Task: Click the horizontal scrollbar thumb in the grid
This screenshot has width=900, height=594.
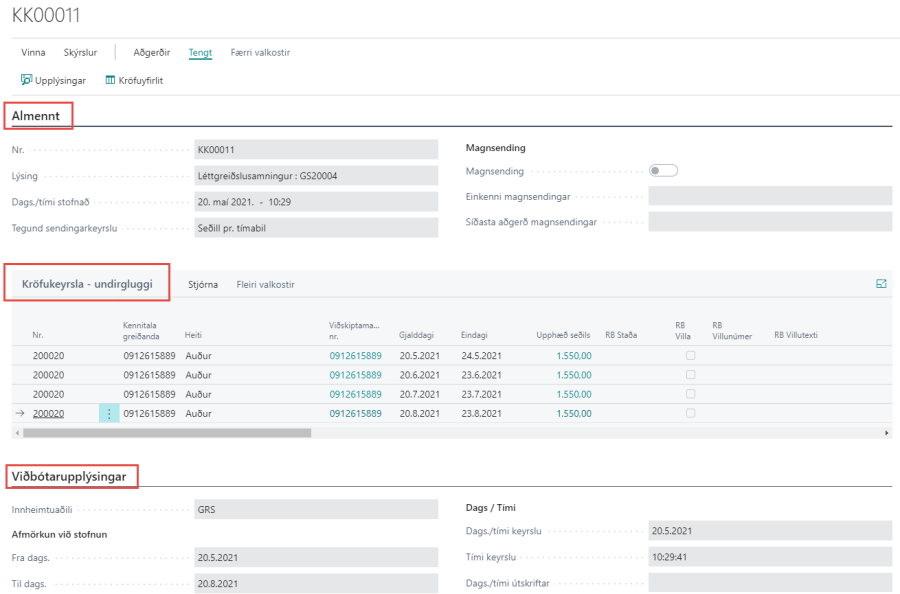Action: (x=167, y=433)
